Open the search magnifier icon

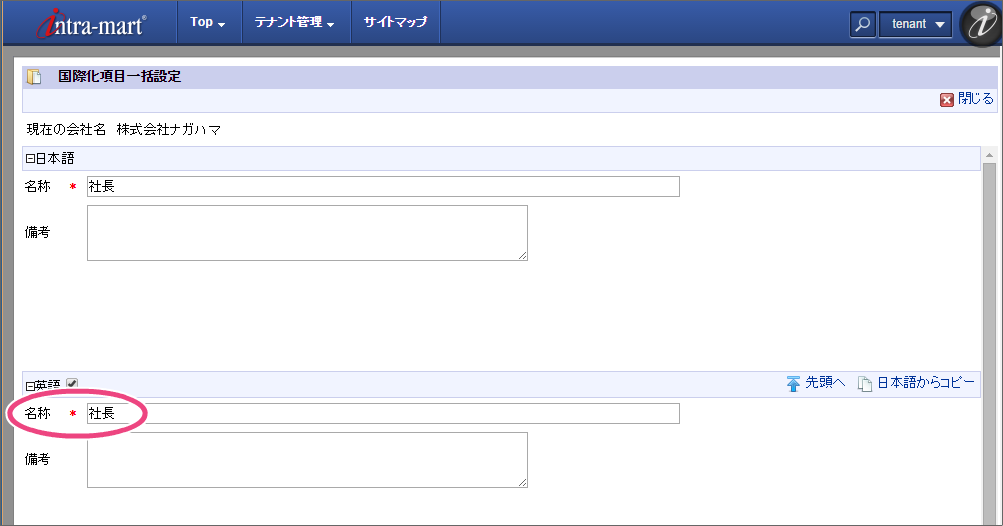862,24
